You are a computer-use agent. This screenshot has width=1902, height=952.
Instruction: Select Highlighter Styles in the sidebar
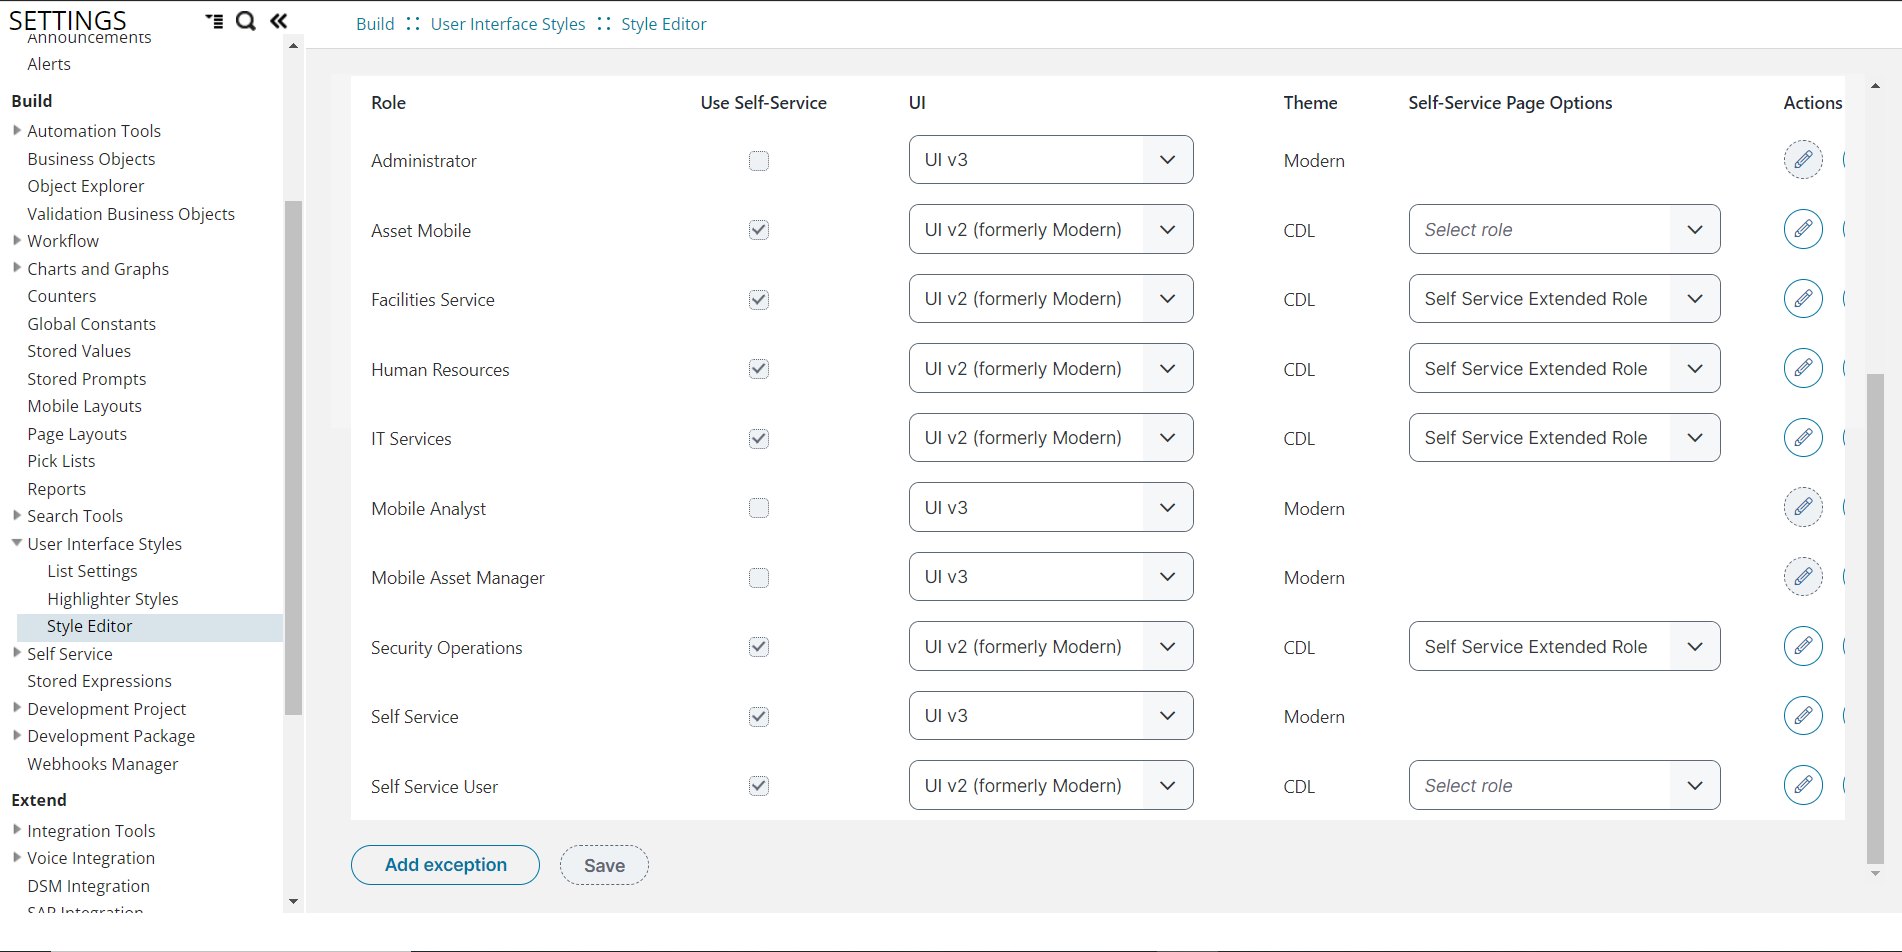(x=112, y=598)
